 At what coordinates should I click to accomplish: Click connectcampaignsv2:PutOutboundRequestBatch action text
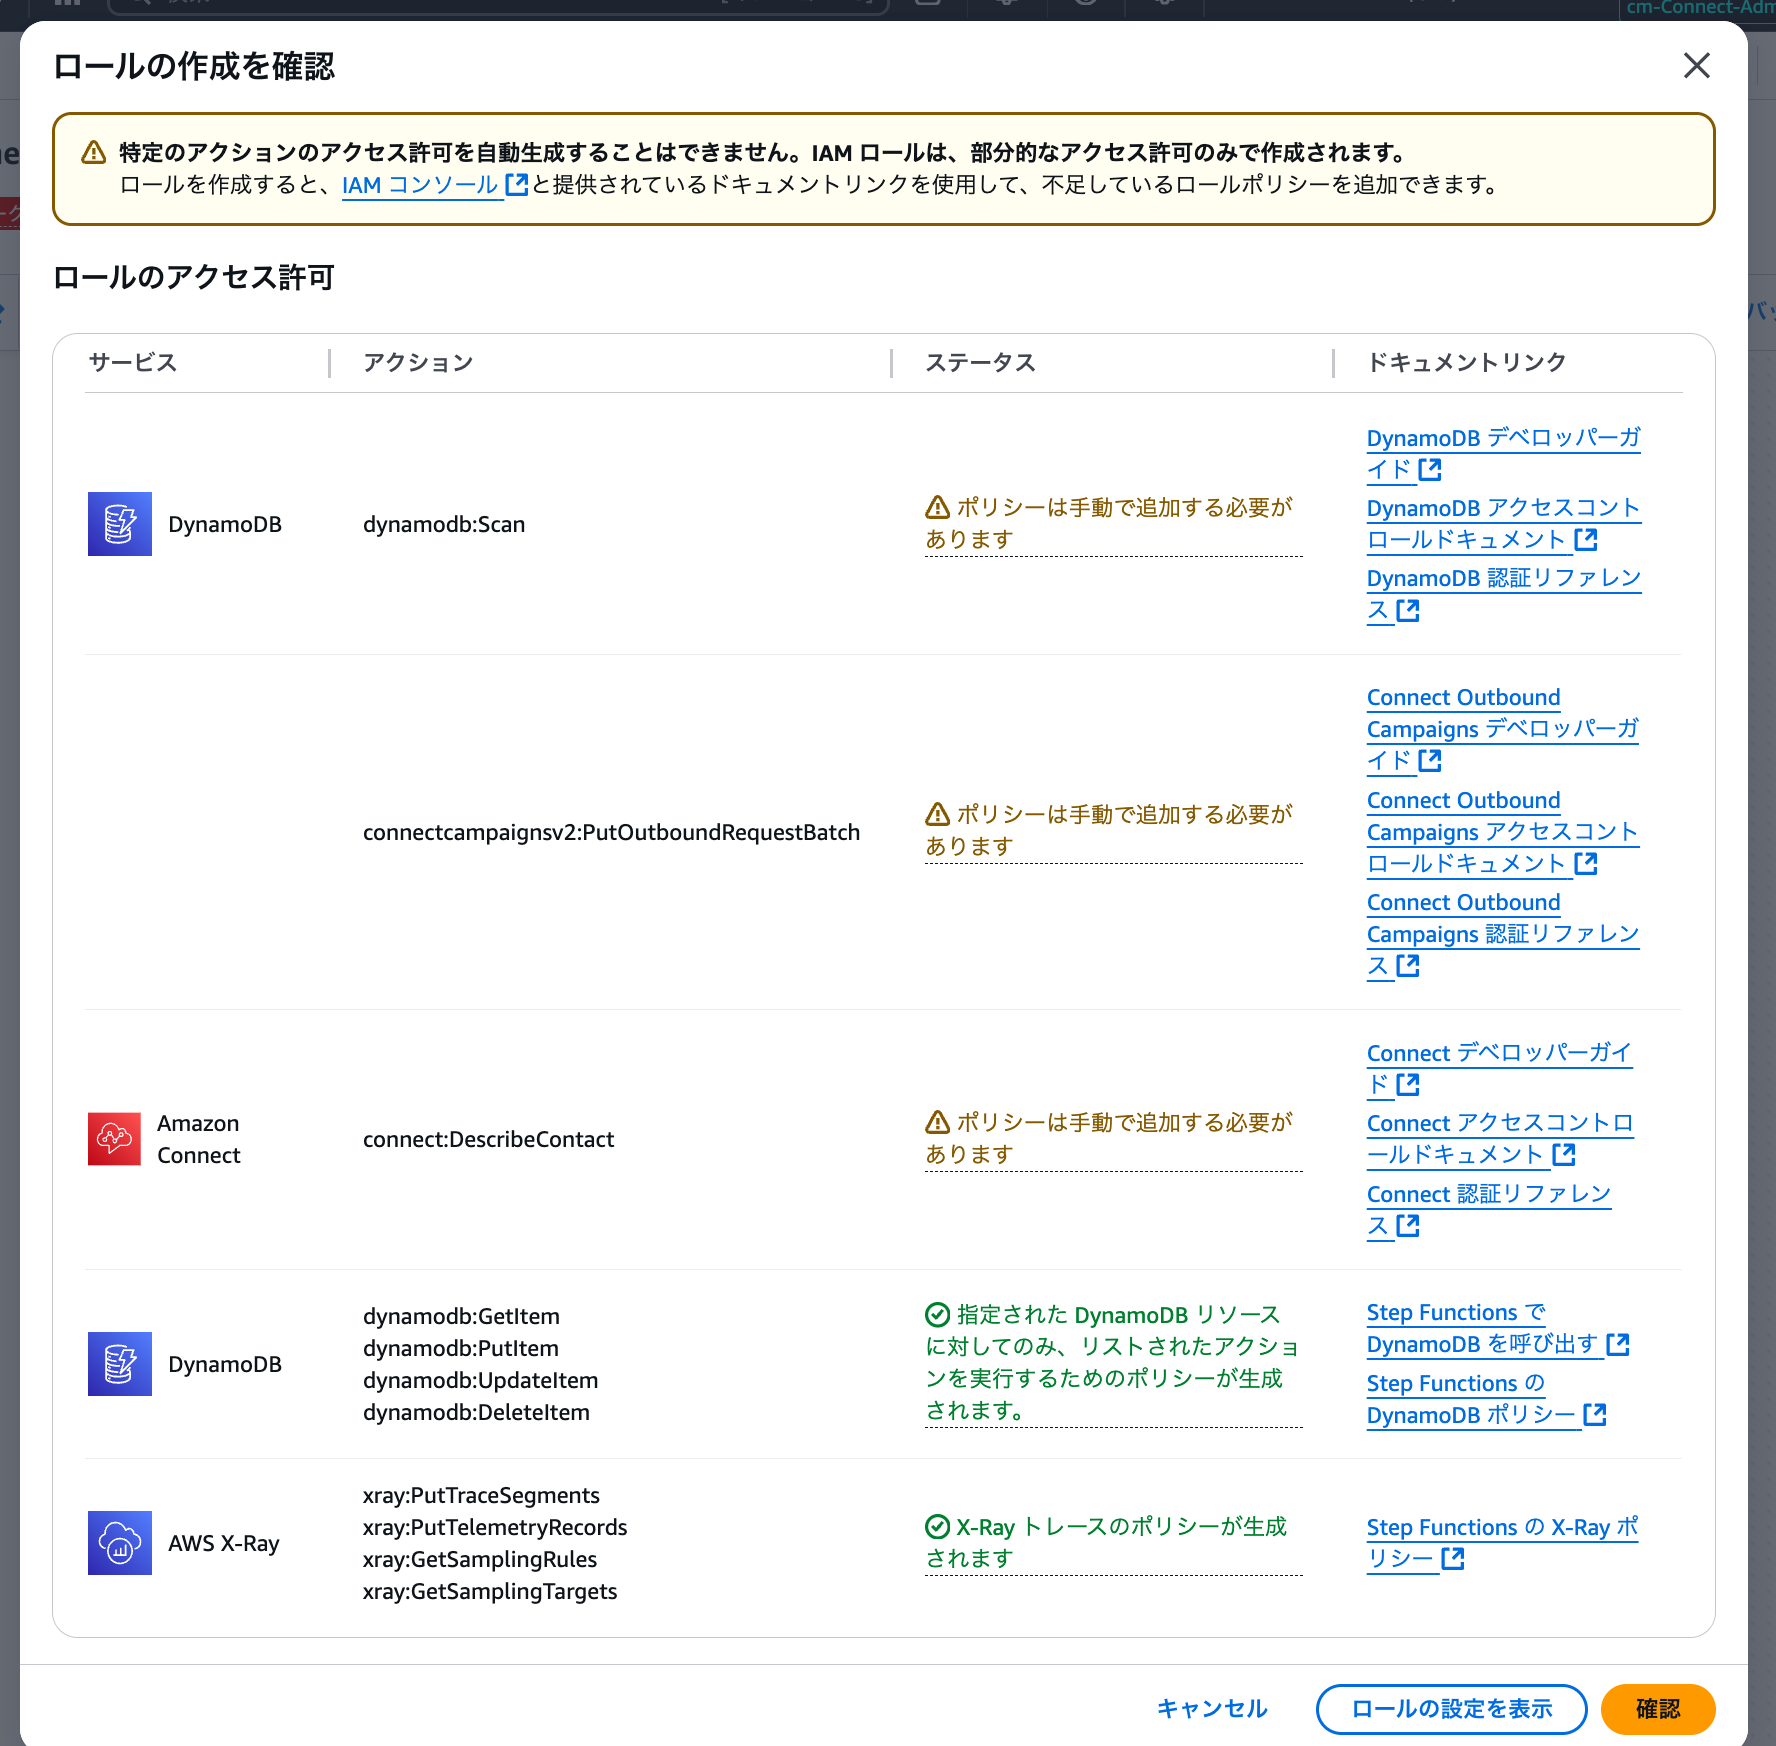(x=611, y=832)
